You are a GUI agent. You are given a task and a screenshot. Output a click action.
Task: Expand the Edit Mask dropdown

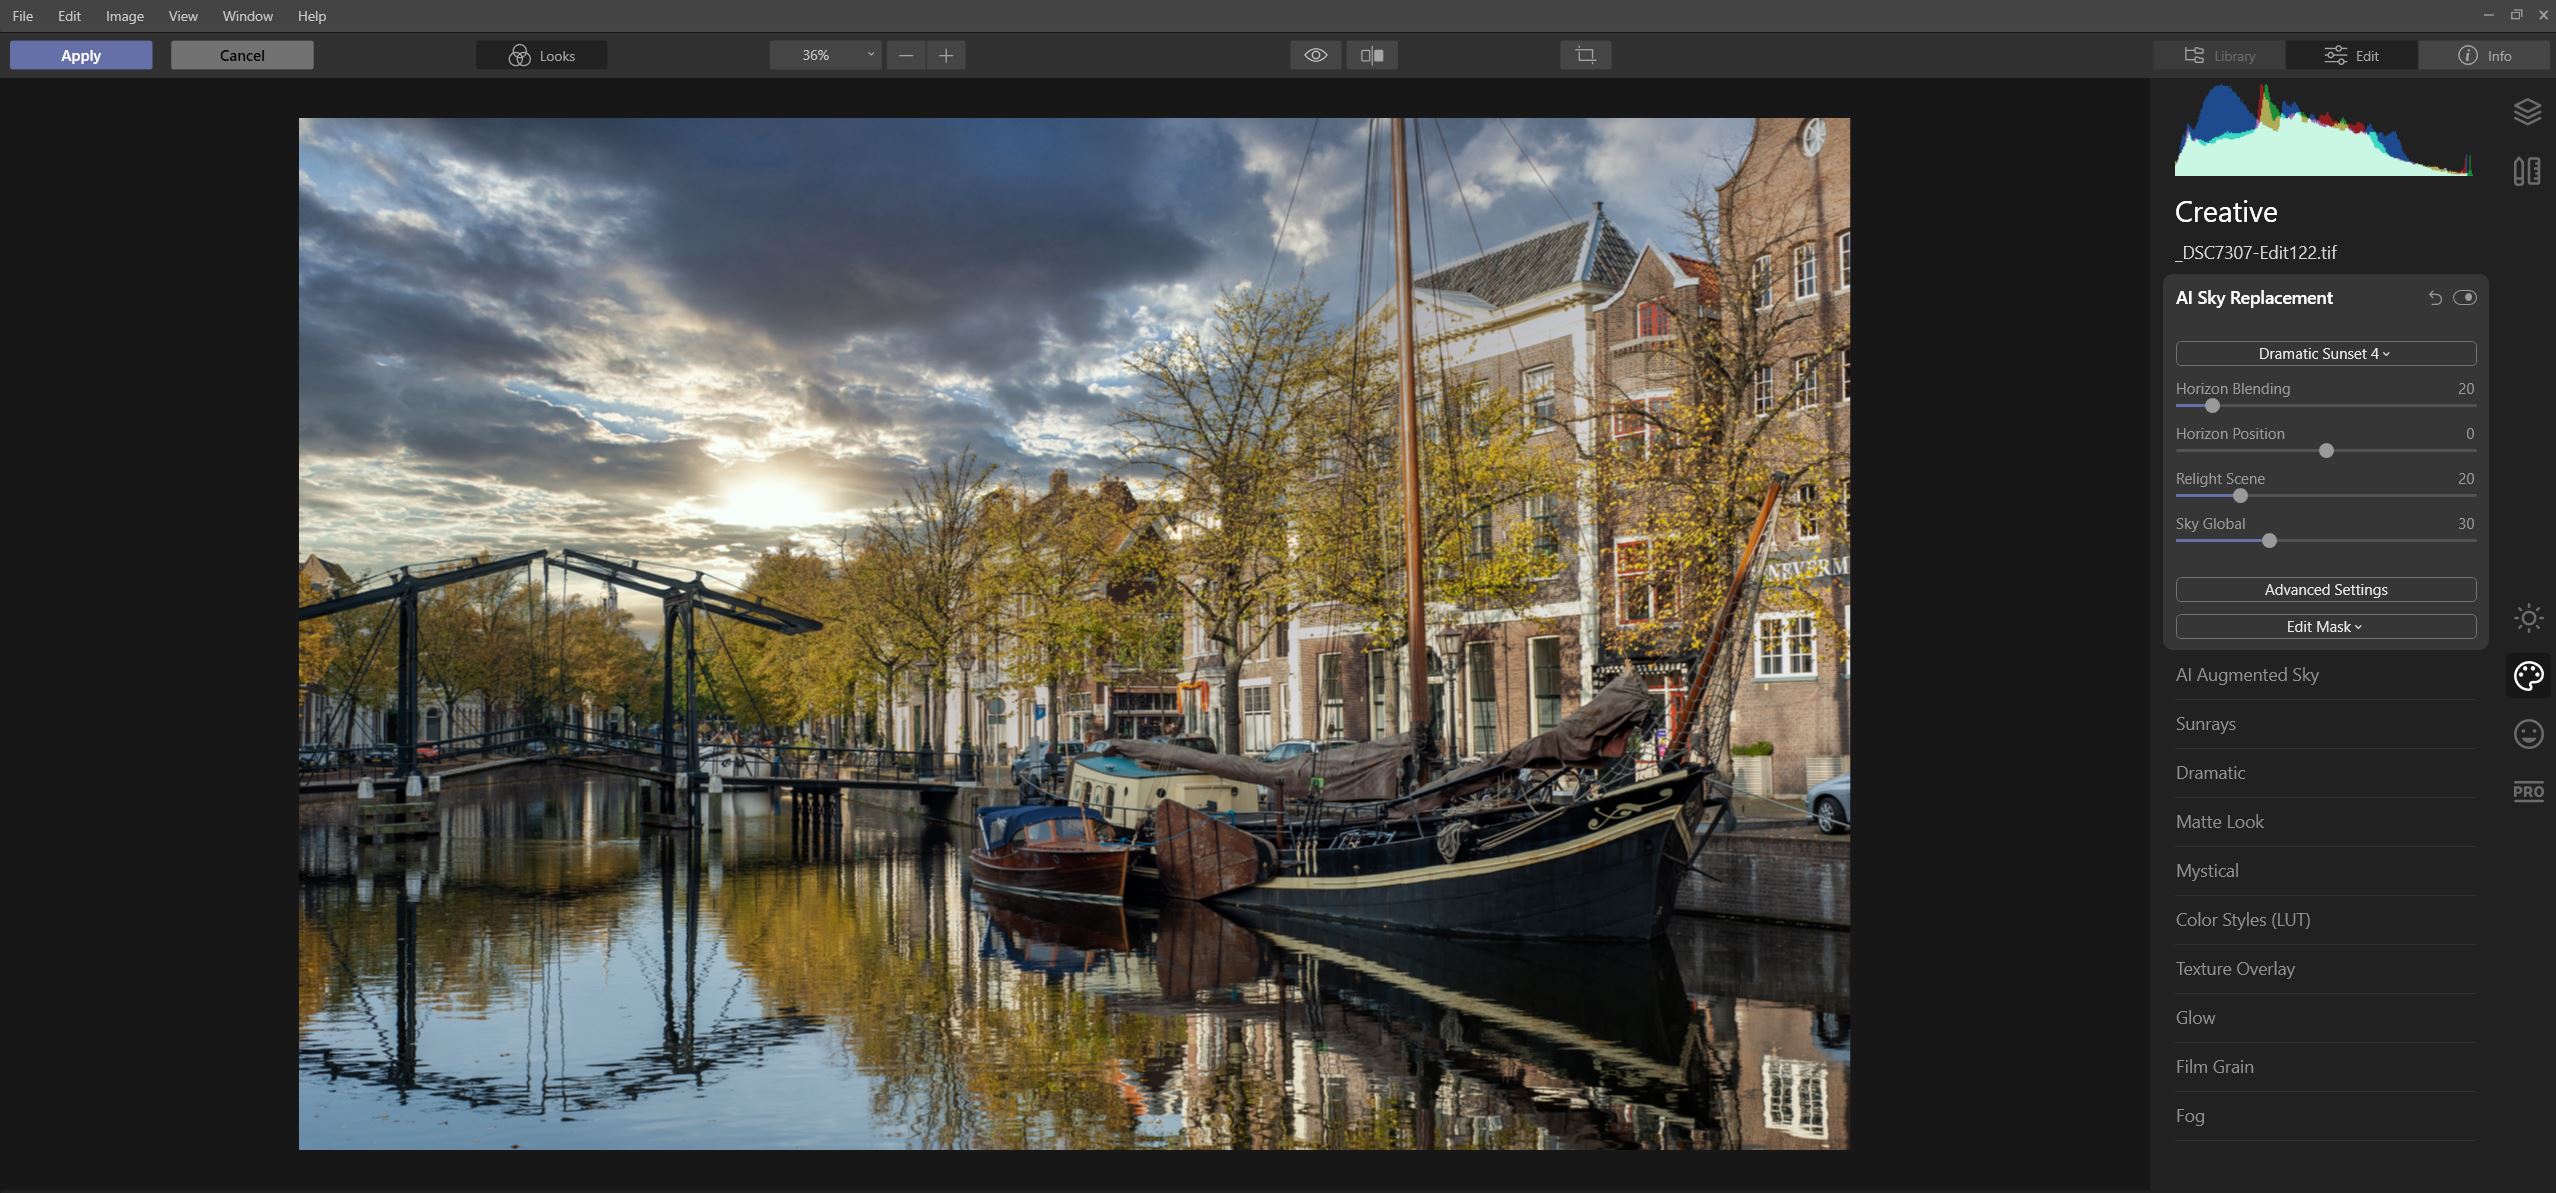click(x=2325, y=627)
